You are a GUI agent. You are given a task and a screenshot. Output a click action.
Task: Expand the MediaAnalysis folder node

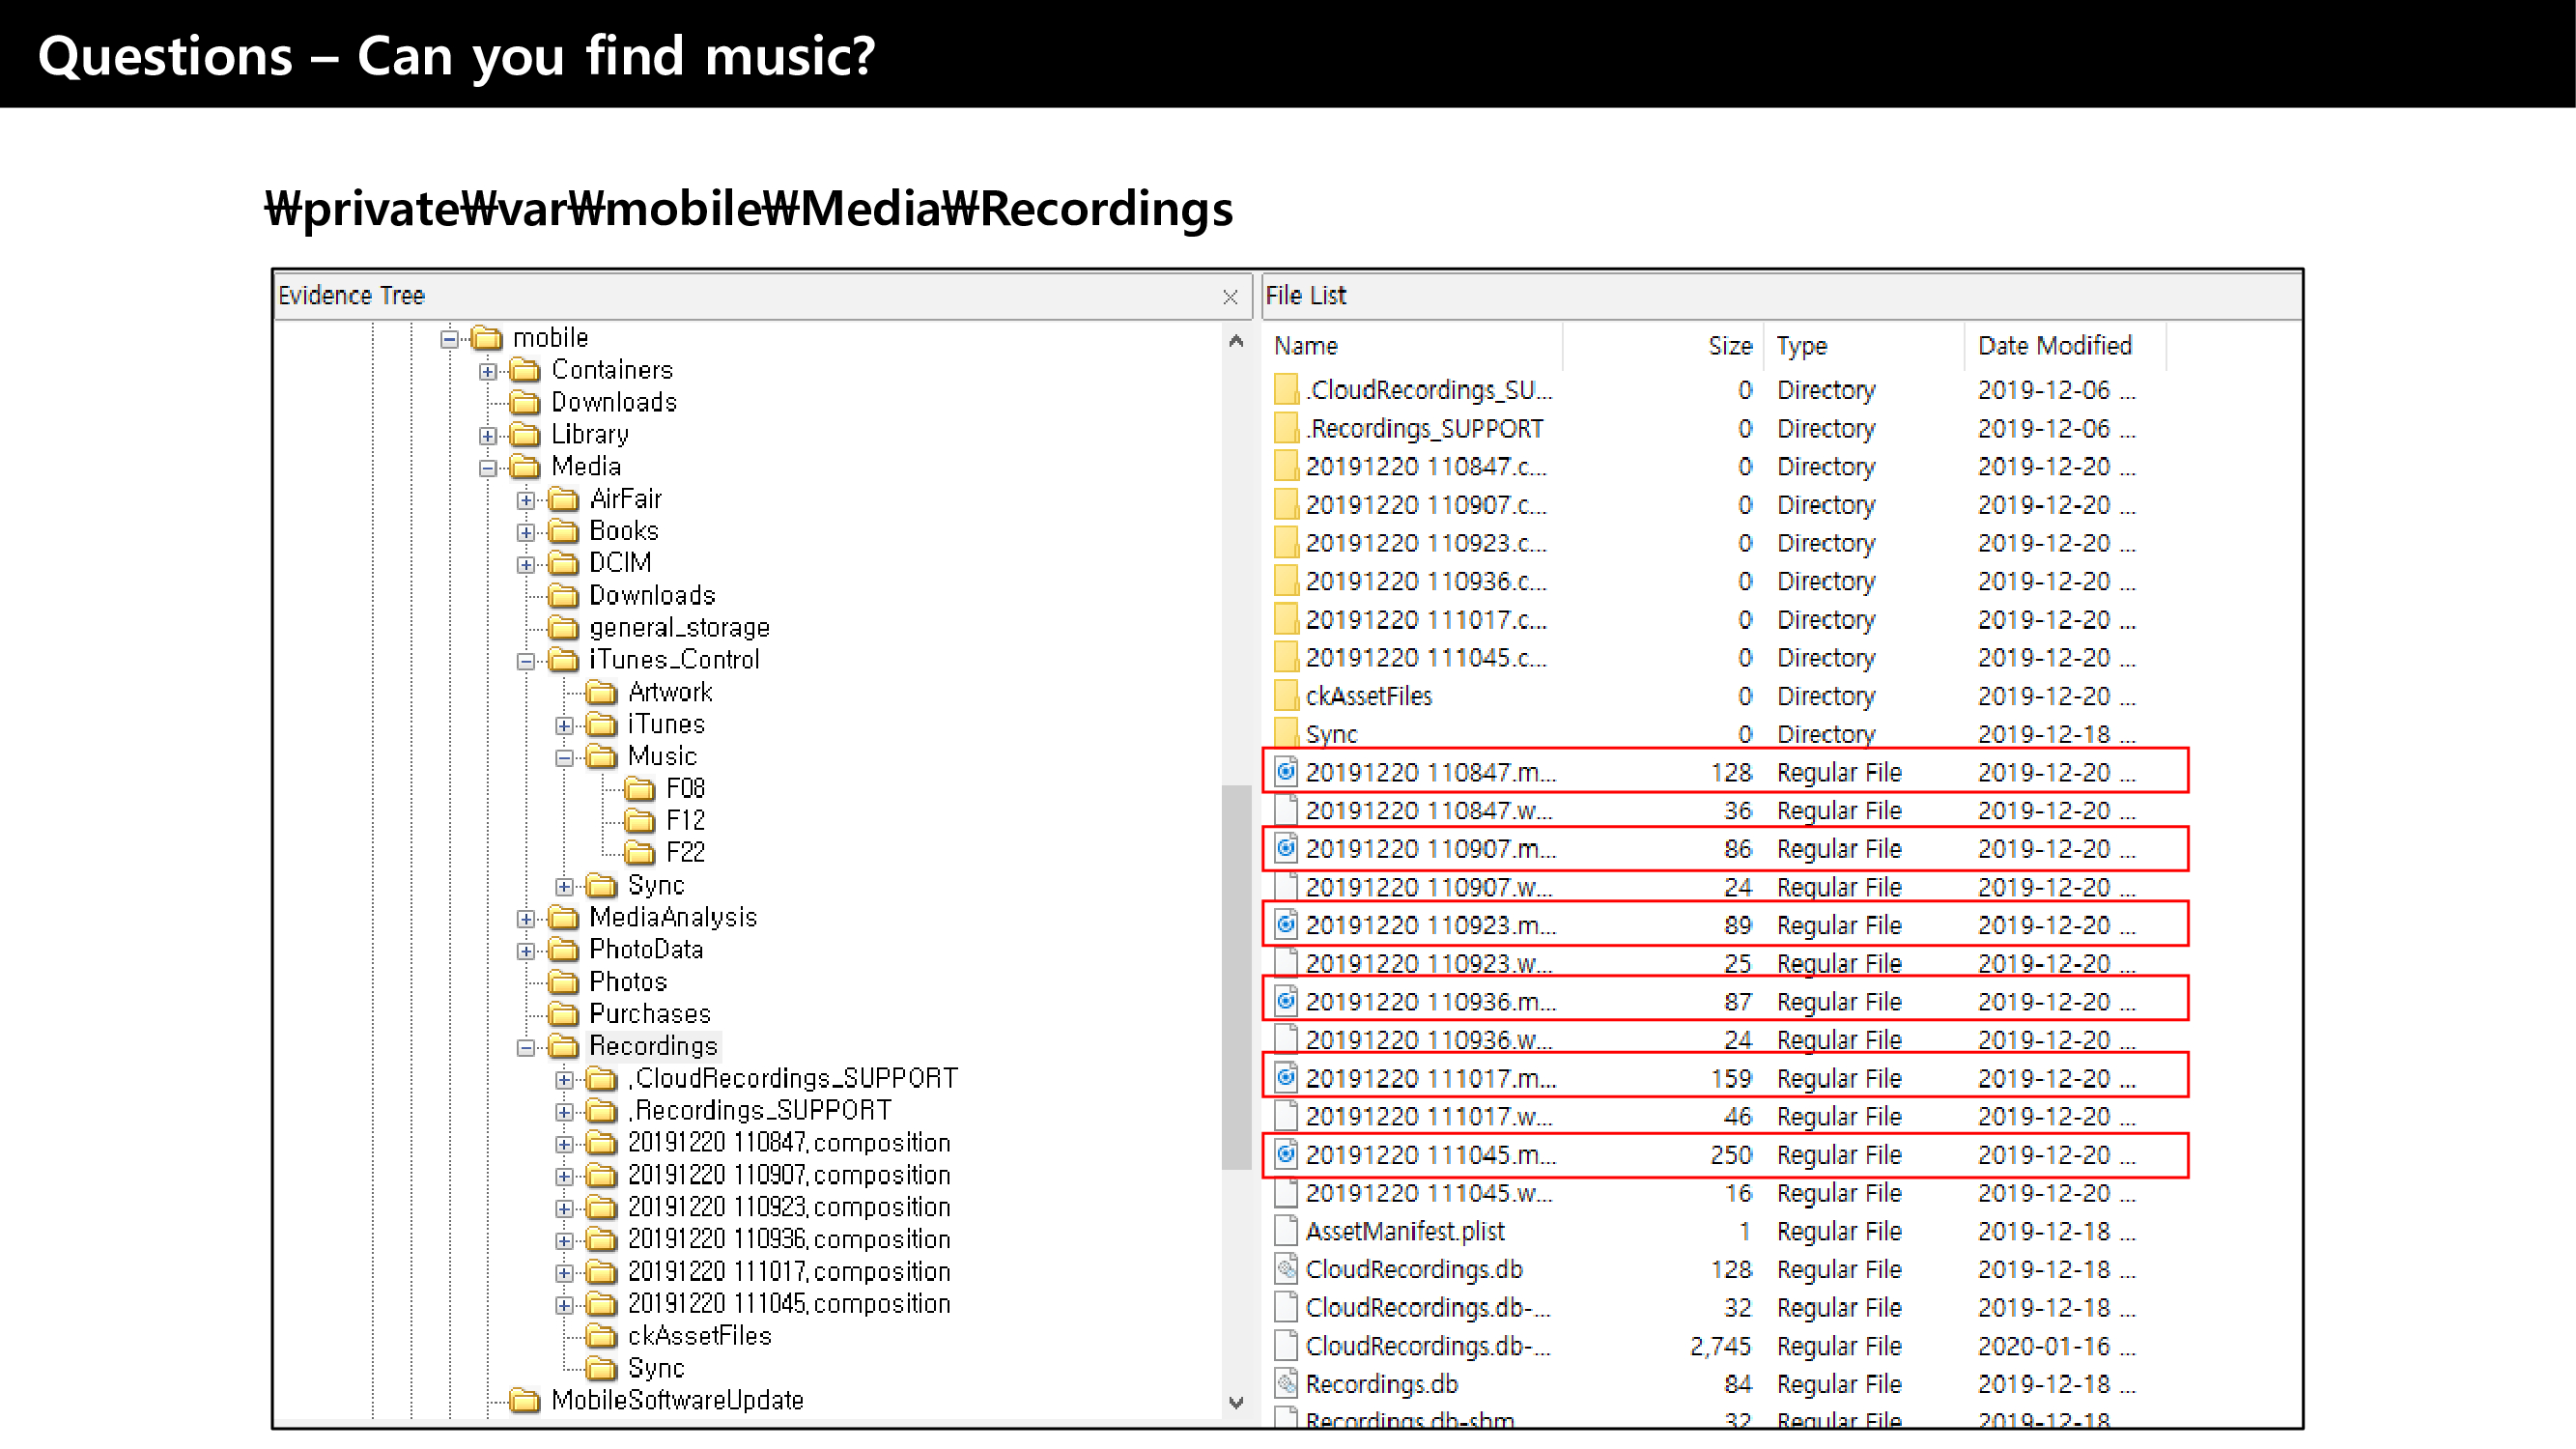pyautogui.click(x=526, y=919)
